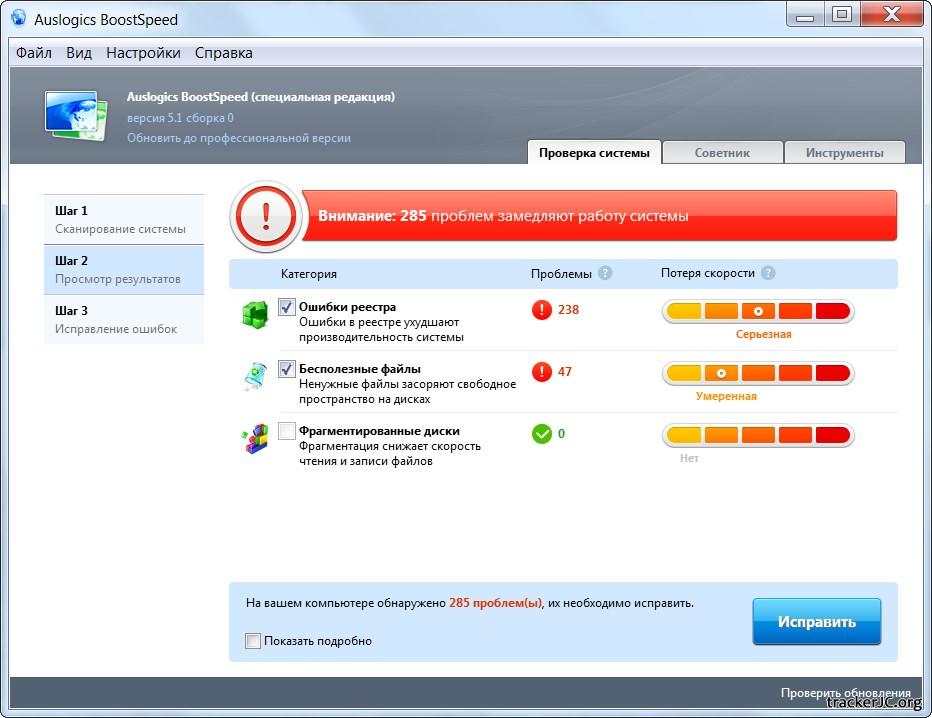Switch to the Советник tab

(722, 153)
